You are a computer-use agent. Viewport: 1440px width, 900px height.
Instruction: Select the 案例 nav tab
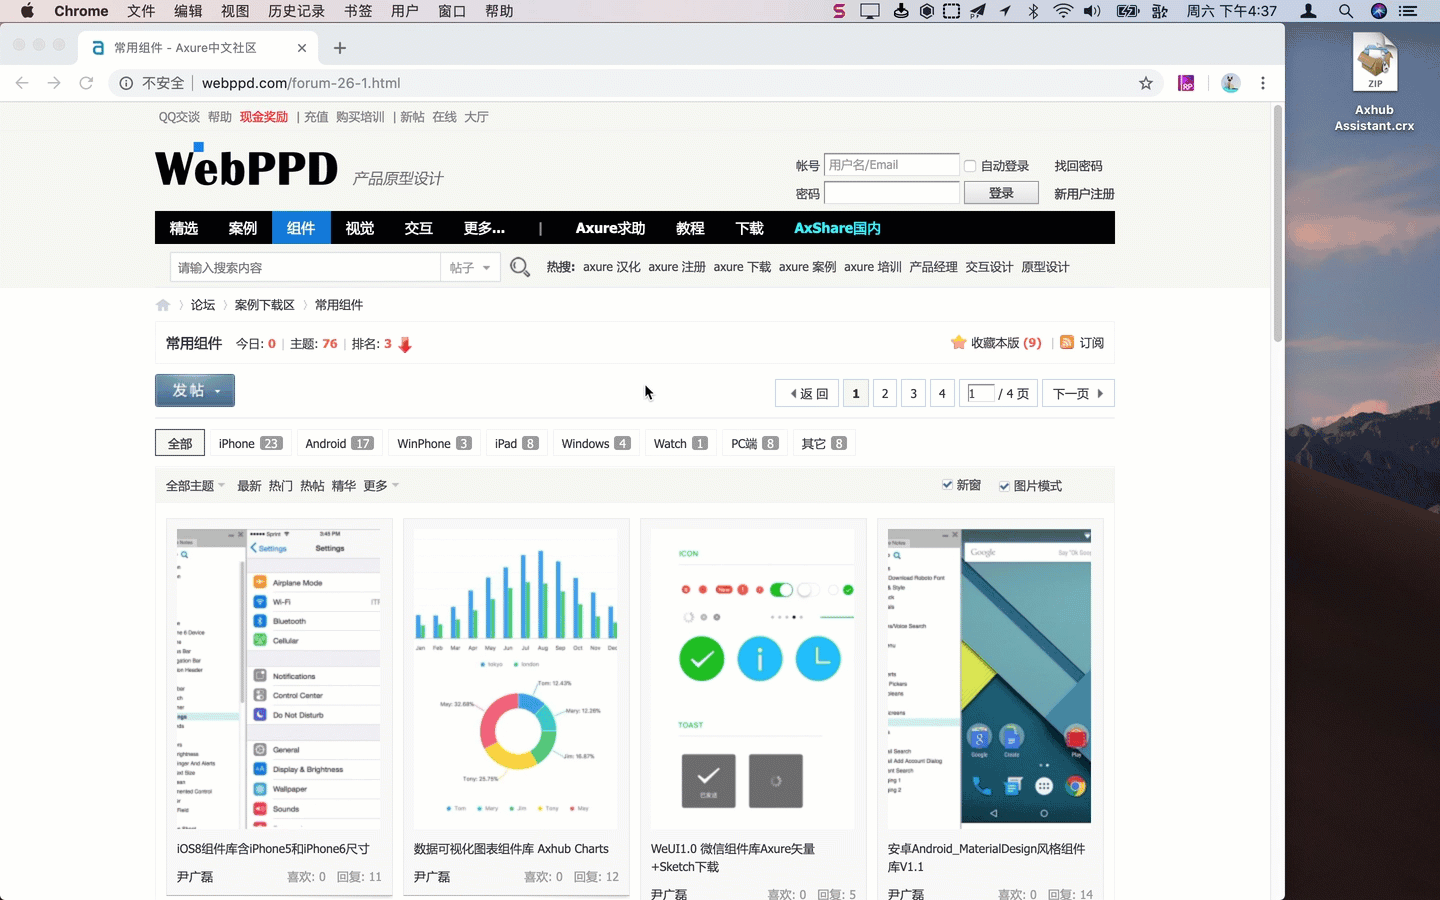pos(243,228)
